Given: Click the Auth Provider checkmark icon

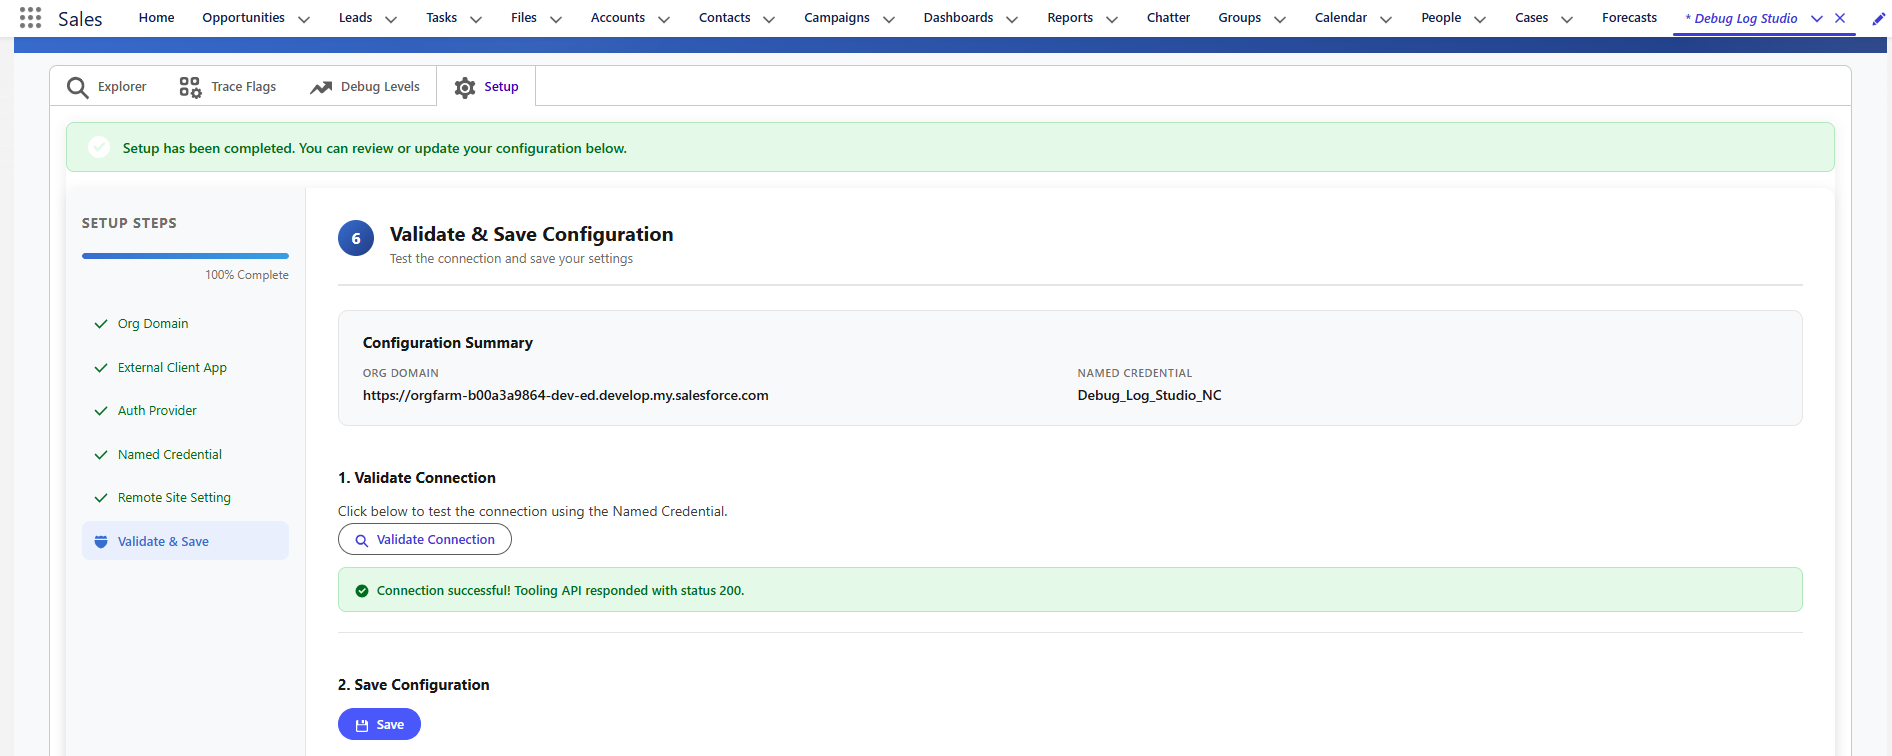Looking at the screenshot, I should click(x=101, y=411).
